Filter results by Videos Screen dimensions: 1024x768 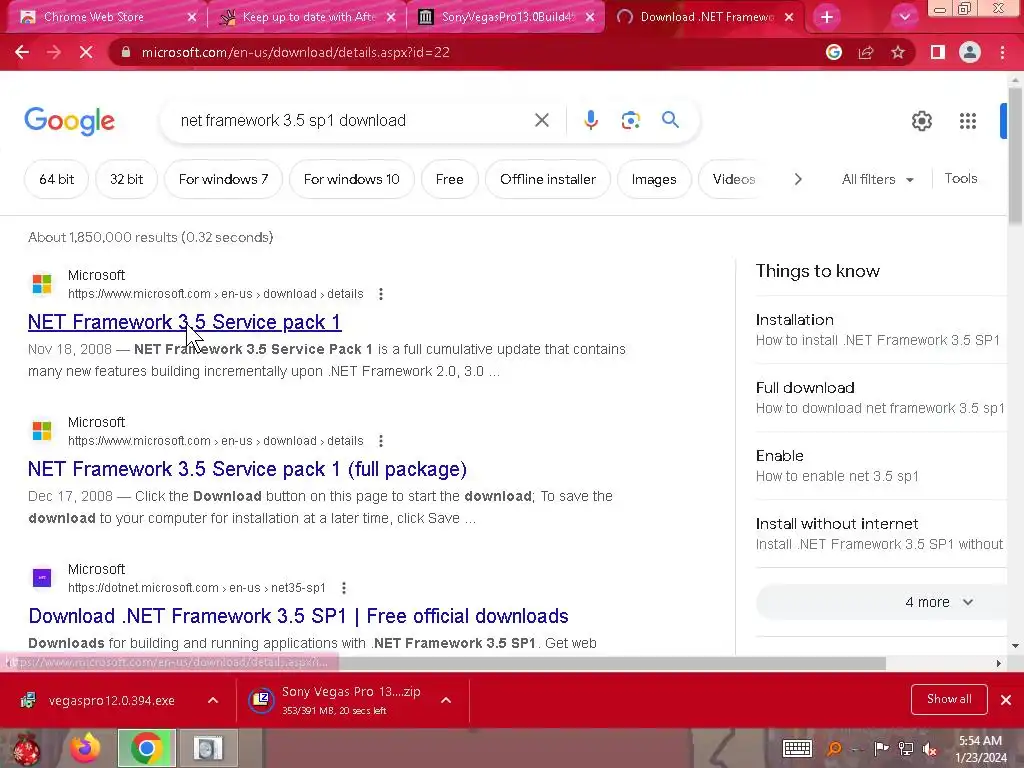pyautogui.click(x=733, y=180)
